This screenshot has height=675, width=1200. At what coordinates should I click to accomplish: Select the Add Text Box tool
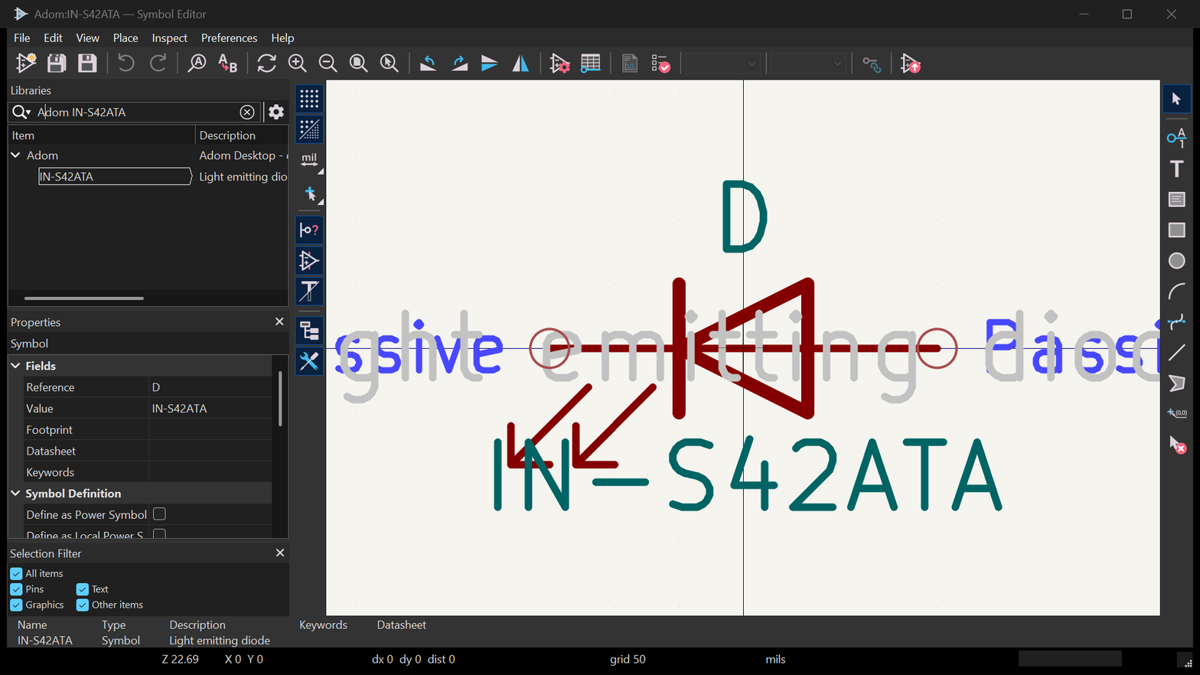point(1177,199)
